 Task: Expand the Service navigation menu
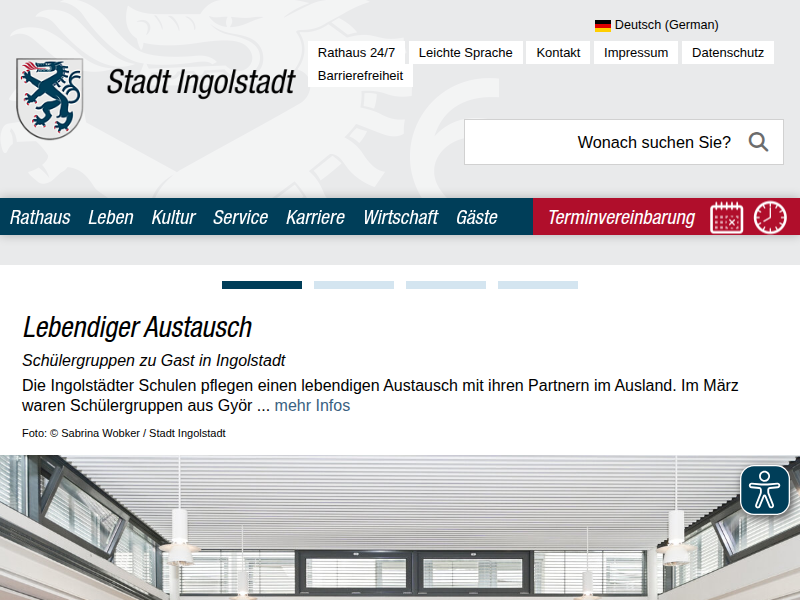(240, 217)
